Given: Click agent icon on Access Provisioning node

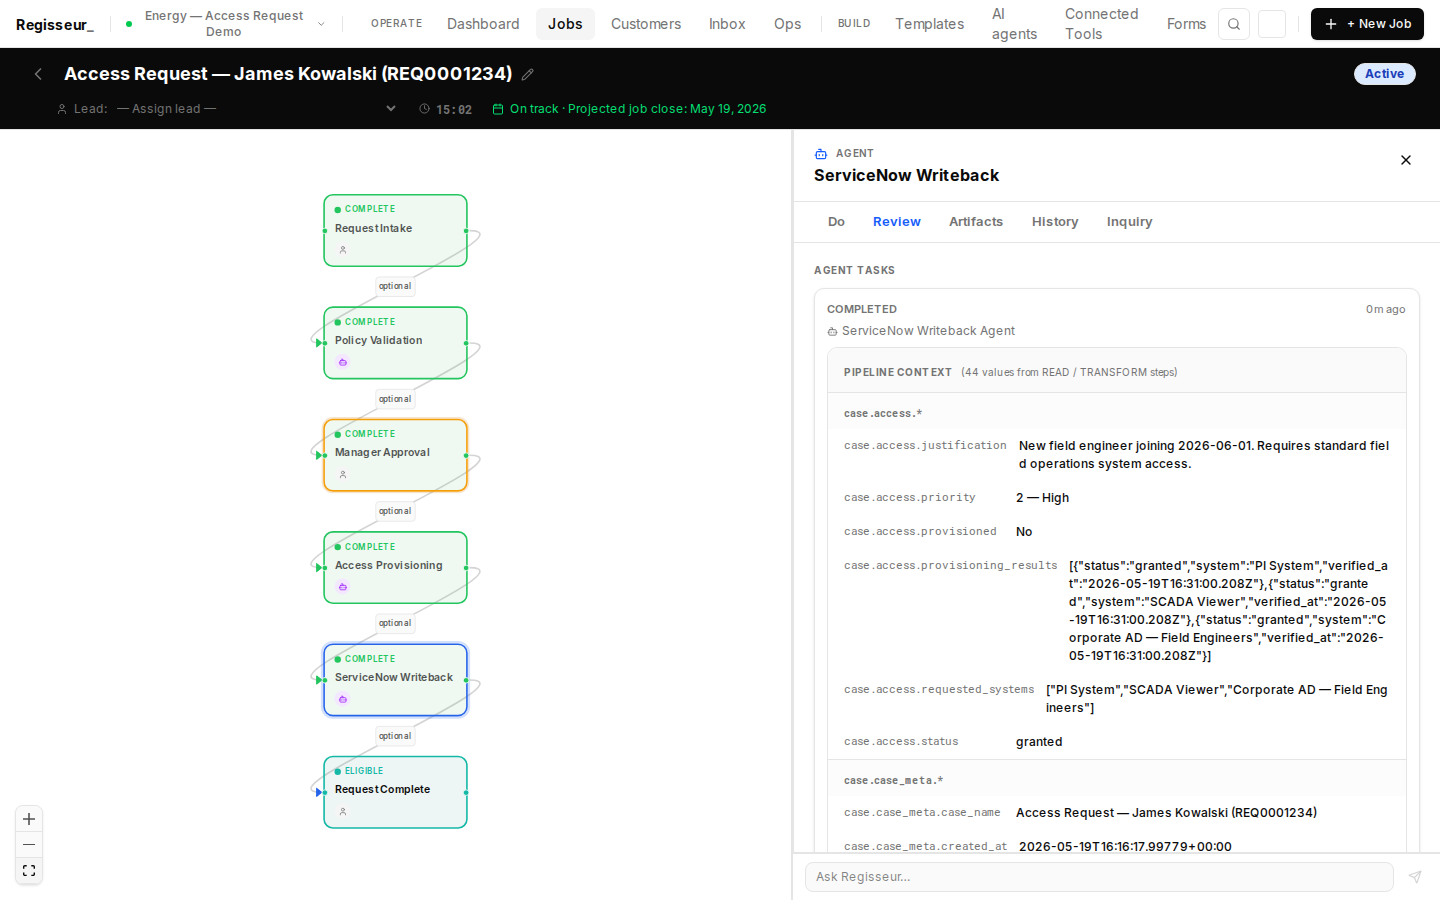Looking at the screenshot, I should tap(343, 587).
